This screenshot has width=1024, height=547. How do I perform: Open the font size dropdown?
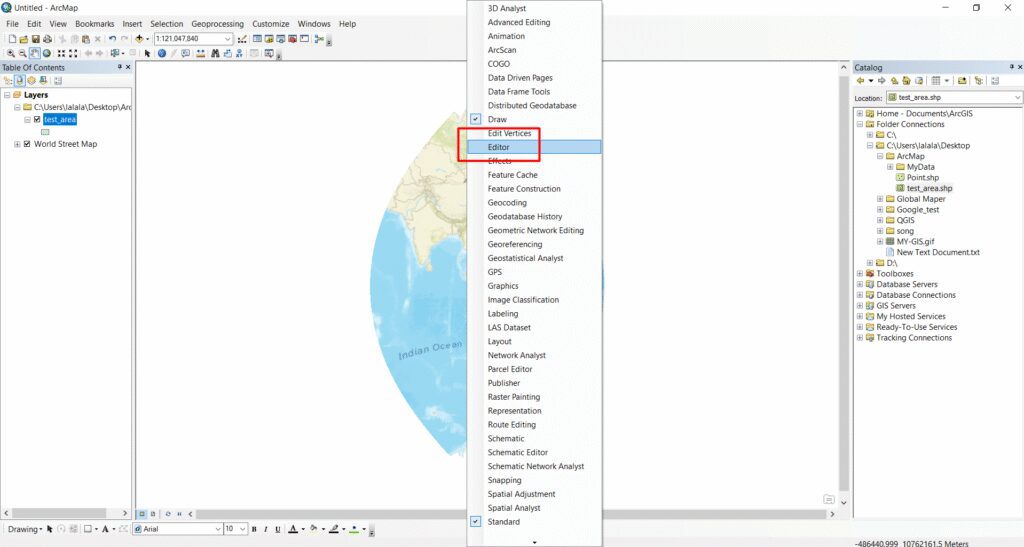click(242, 529)
